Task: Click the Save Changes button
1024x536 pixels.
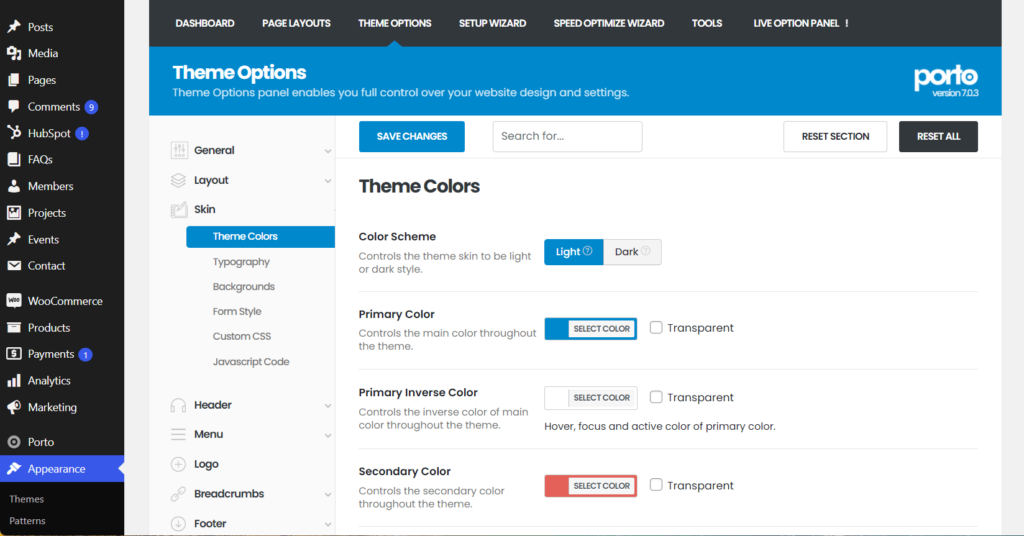Action: (411, 136)
